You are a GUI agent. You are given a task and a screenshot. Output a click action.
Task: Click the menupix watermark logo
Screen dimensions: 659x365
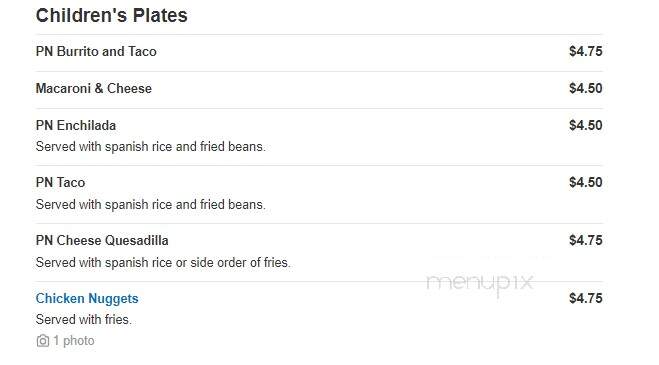click(480, 283)
